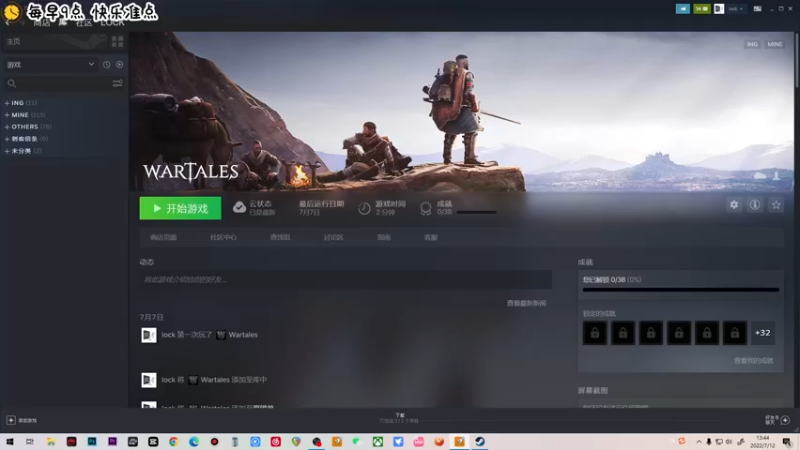Open the 讨论区 tab
This screenshot has width=800, height=450.
point(333,237)
